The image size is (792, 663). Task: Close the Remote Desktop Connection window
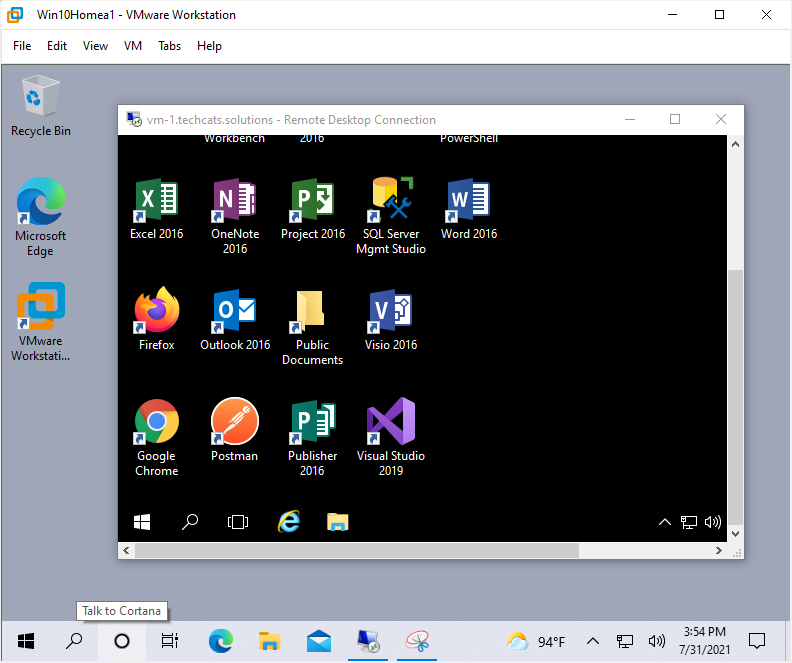(x=721, y=120)
